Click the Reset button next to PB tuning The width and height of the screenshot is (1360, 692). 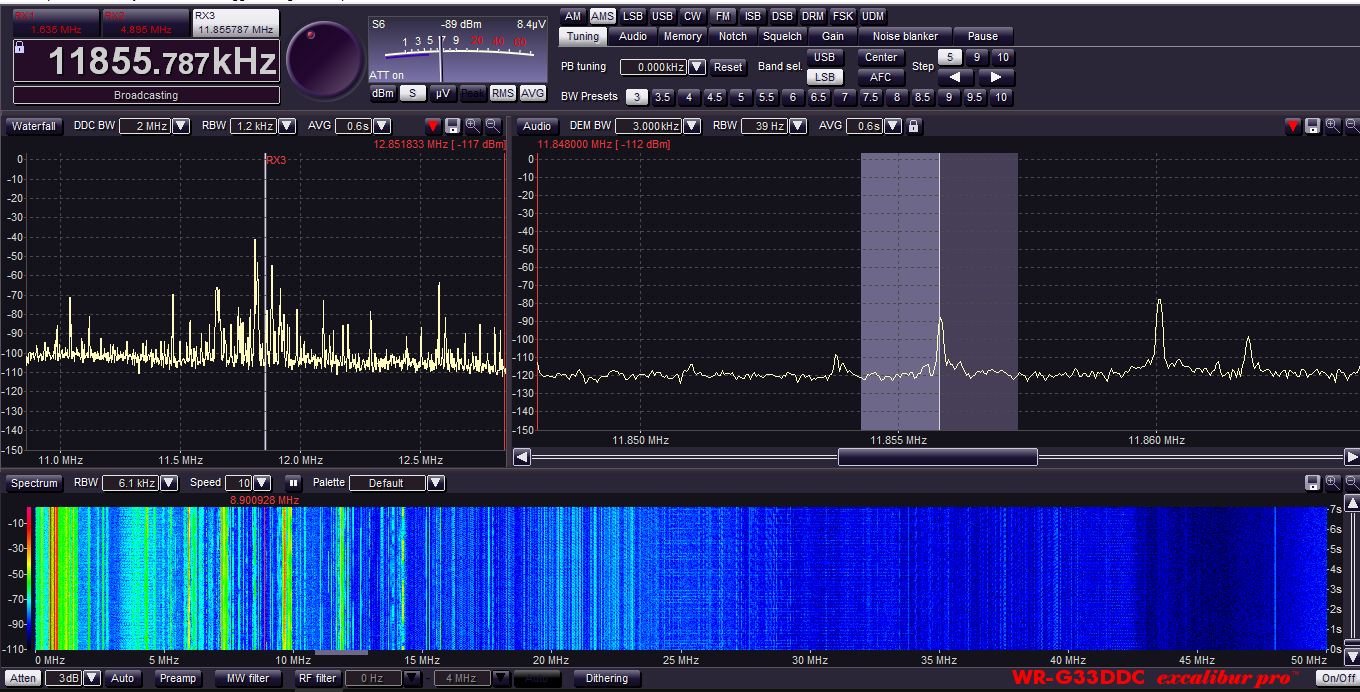728,66
